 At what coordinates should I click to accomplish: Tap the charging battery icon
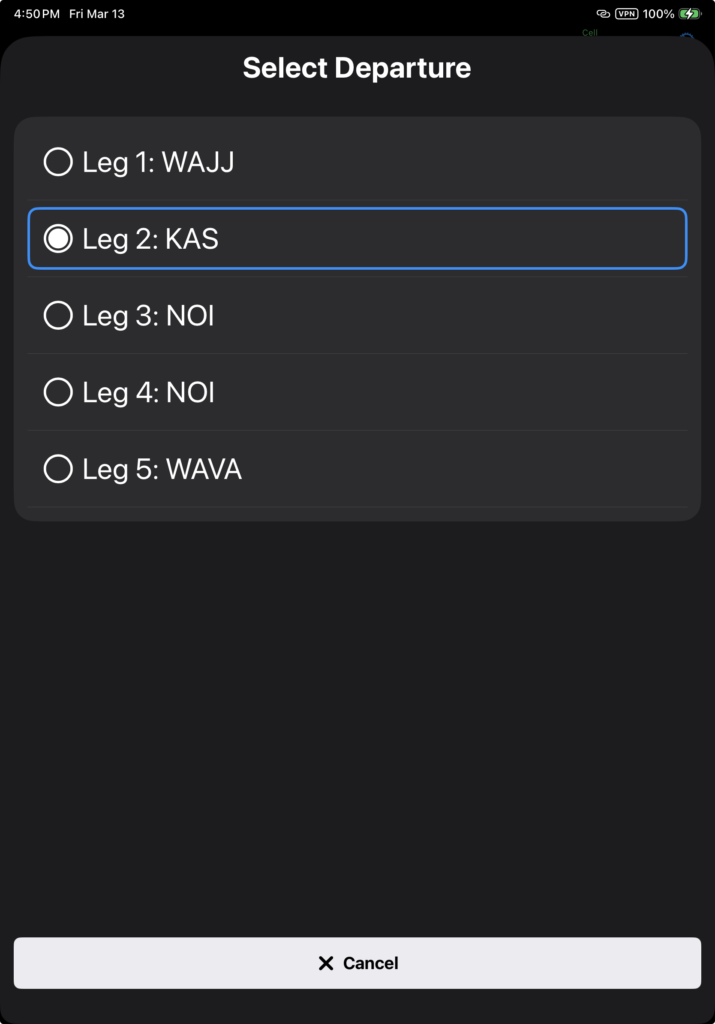click(690, 14)
